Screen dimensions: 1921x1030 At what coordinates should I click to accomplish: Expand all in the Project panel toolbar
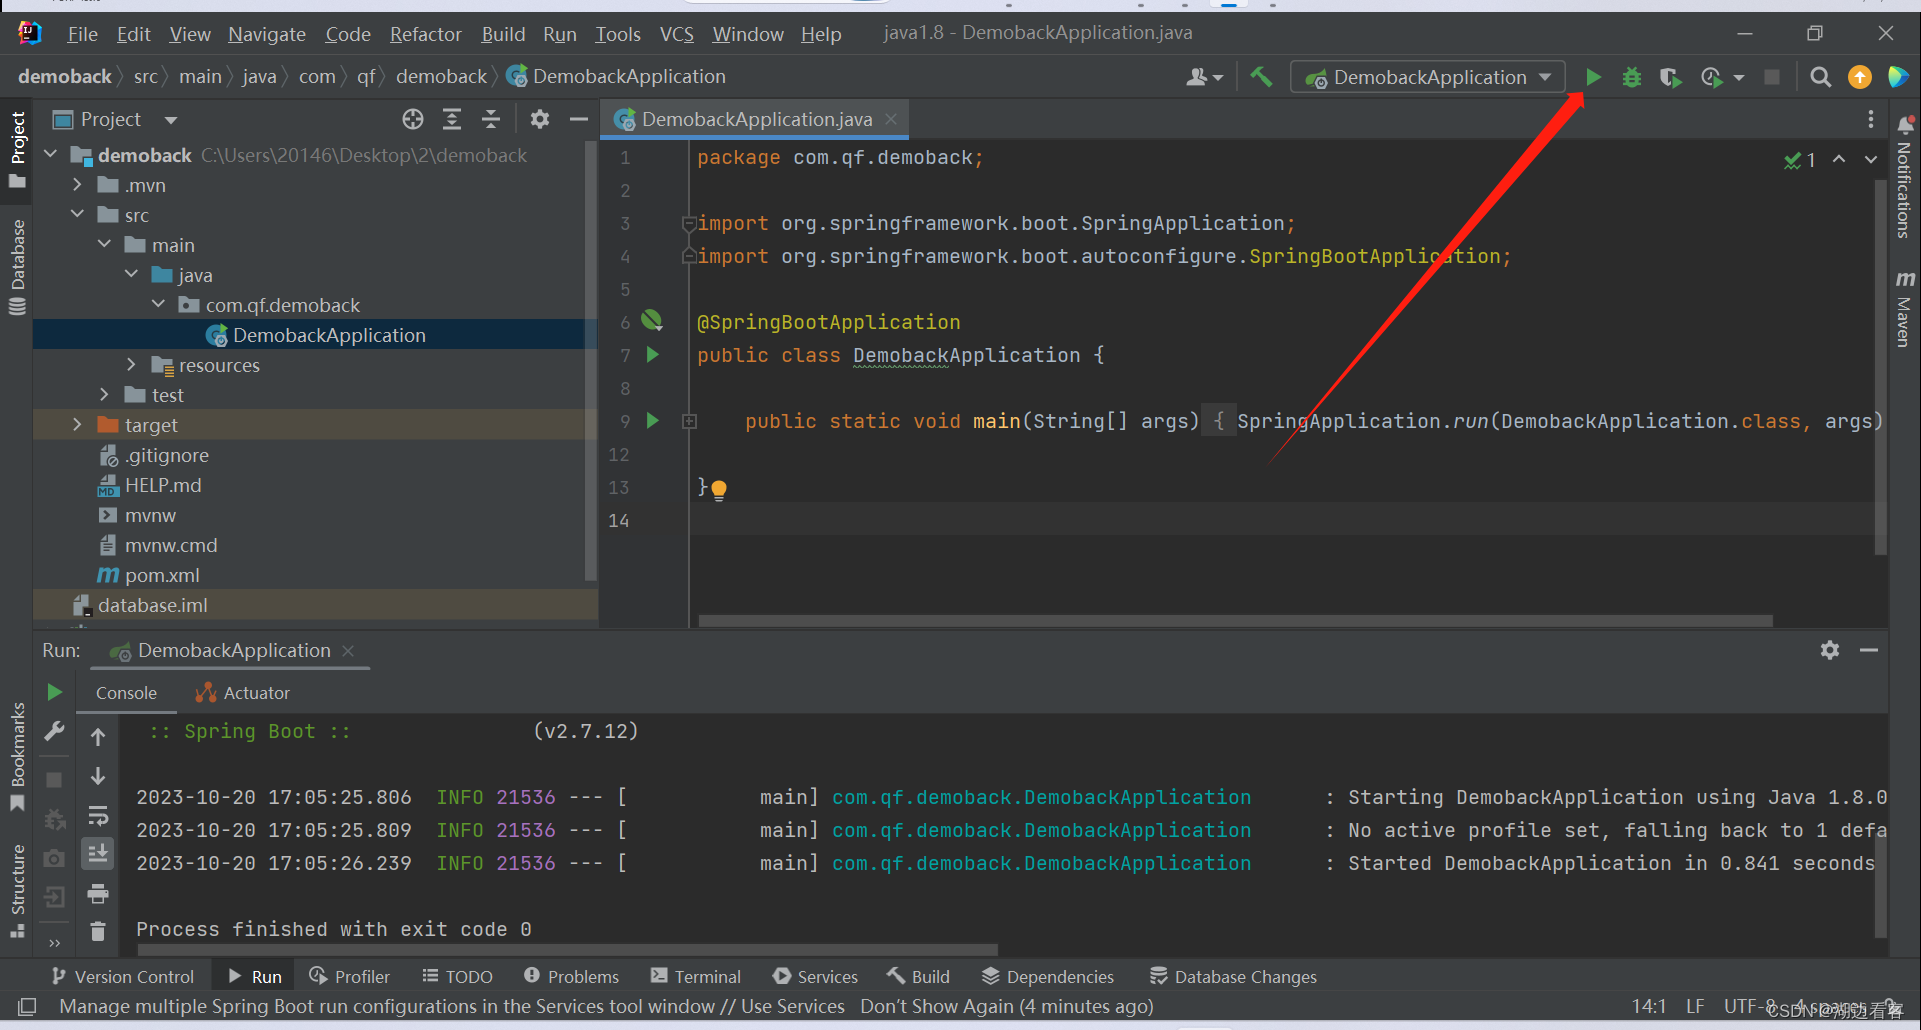pyautogui.click(x=452, y=120)
